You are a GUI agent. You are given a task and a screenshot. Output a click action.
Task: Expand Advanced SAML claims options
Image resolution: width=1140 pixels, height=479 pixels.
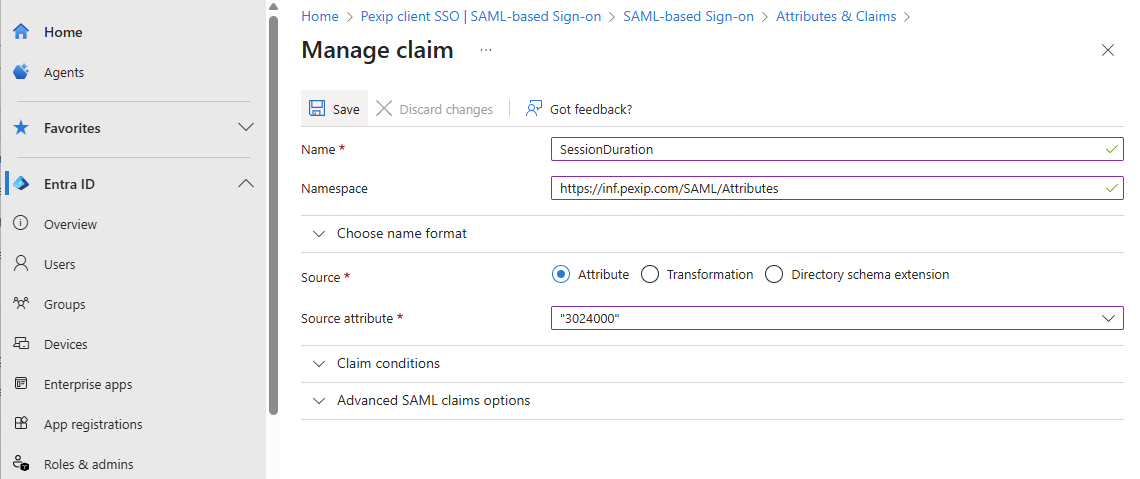tap(433, 400)
